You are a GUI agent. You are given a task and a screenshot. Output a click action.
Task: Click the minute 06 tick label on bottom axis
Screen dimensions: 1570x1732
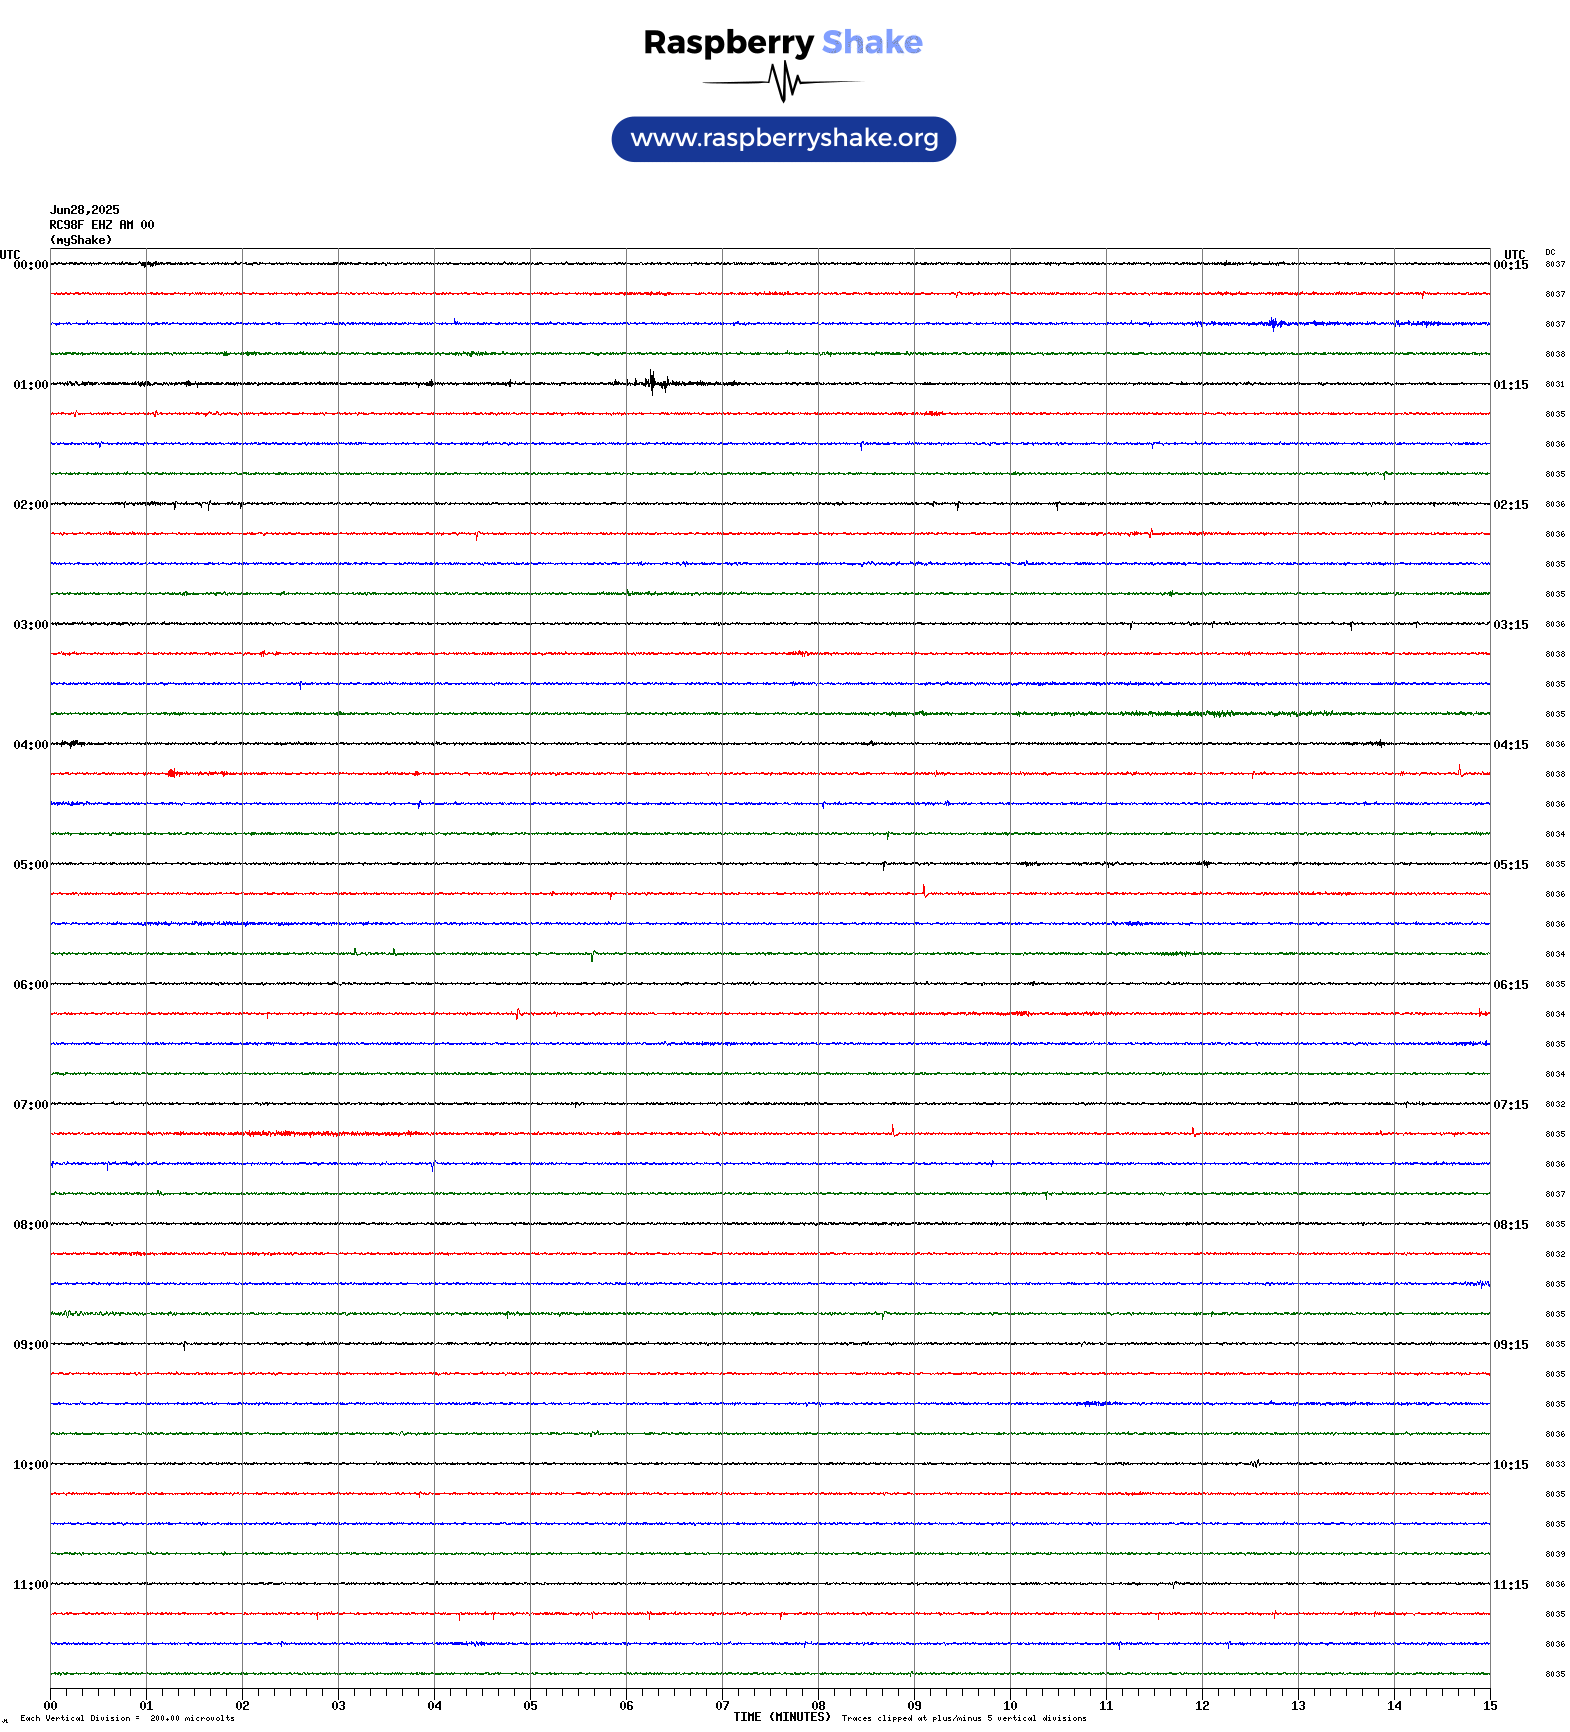[x=626, y=1706]
